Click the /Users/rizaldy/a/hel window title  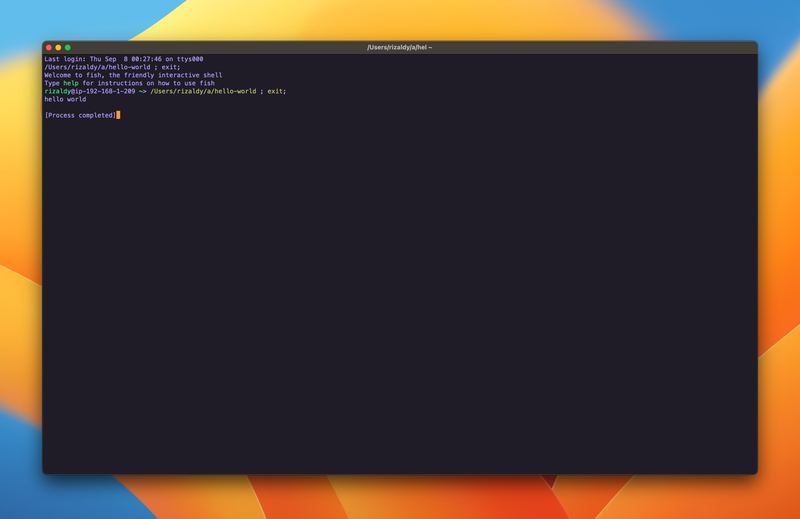point(399,47)
